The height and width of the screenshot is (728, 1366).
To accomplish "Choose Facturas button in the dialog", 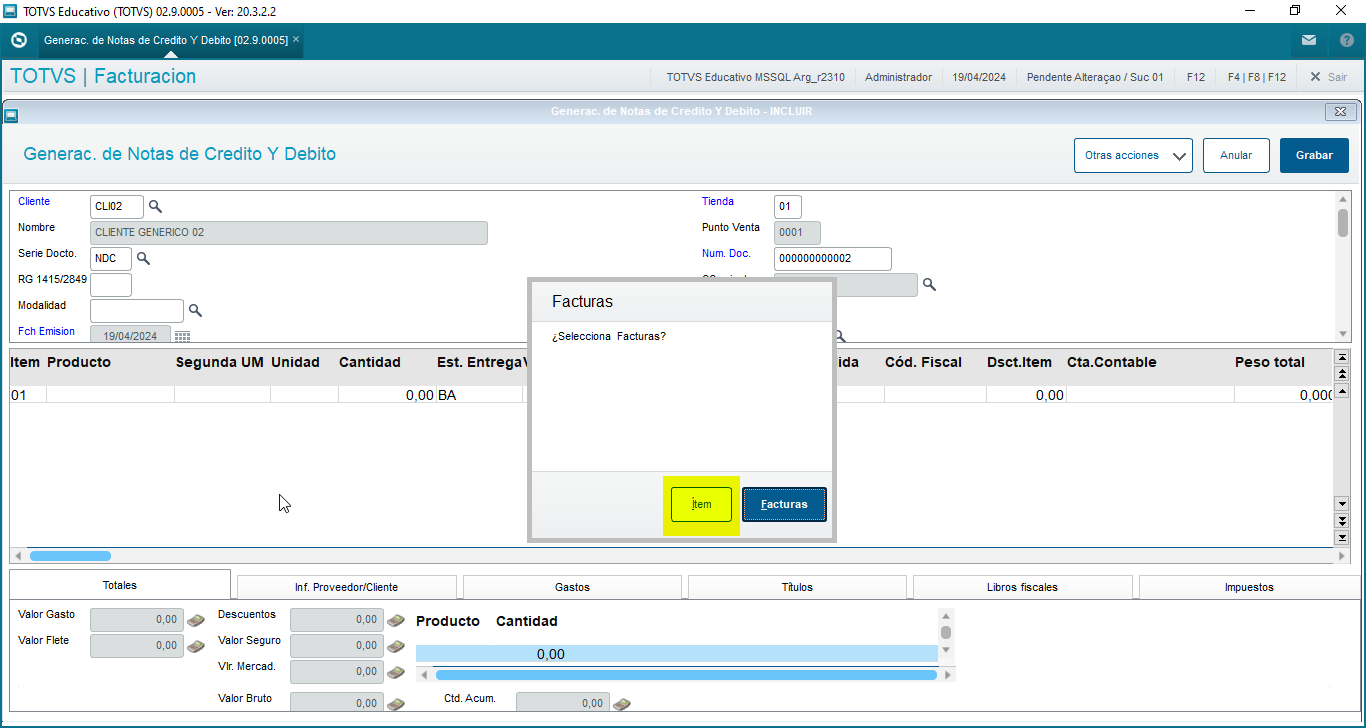I will tap(784, 504).
